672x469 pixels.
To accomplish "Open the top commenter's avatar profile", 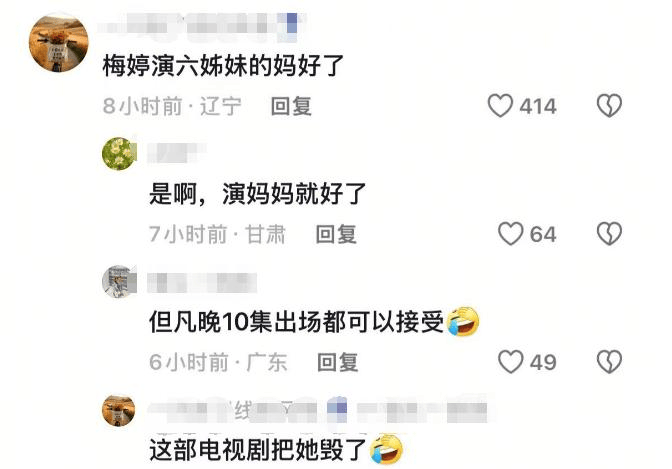I will (58, 42).
